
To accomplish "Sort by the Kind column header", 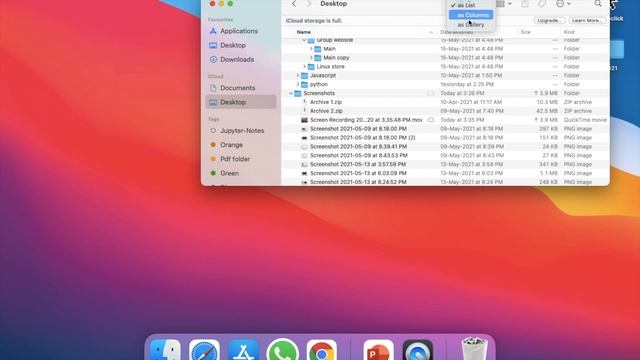I will point(569,32).
